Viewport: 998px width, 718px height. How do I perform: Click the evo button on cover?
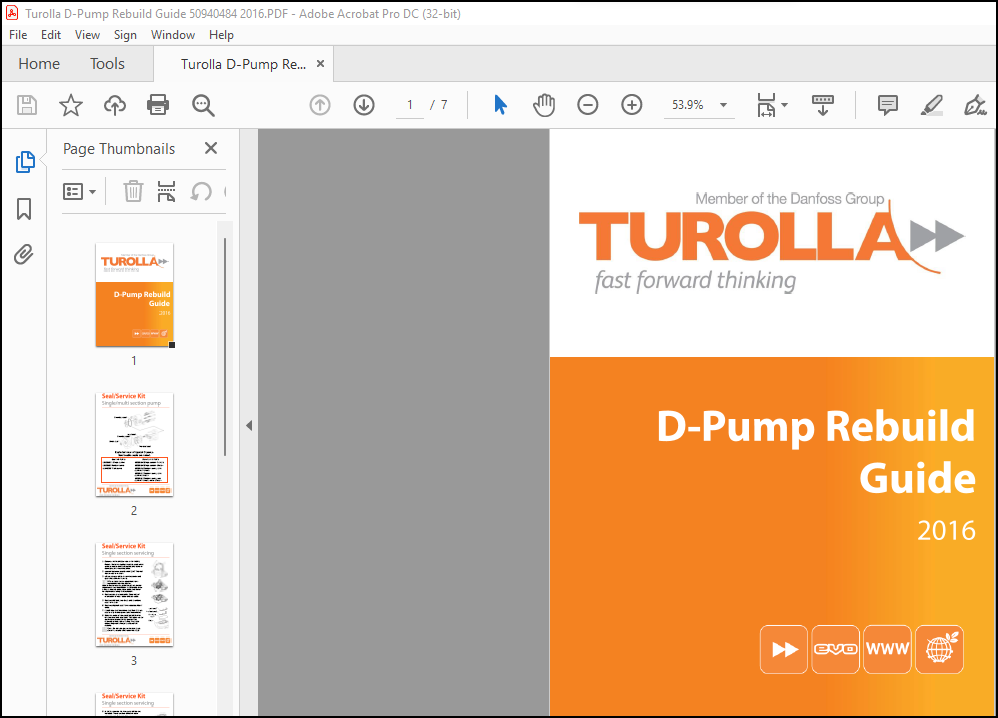[836, 649]
